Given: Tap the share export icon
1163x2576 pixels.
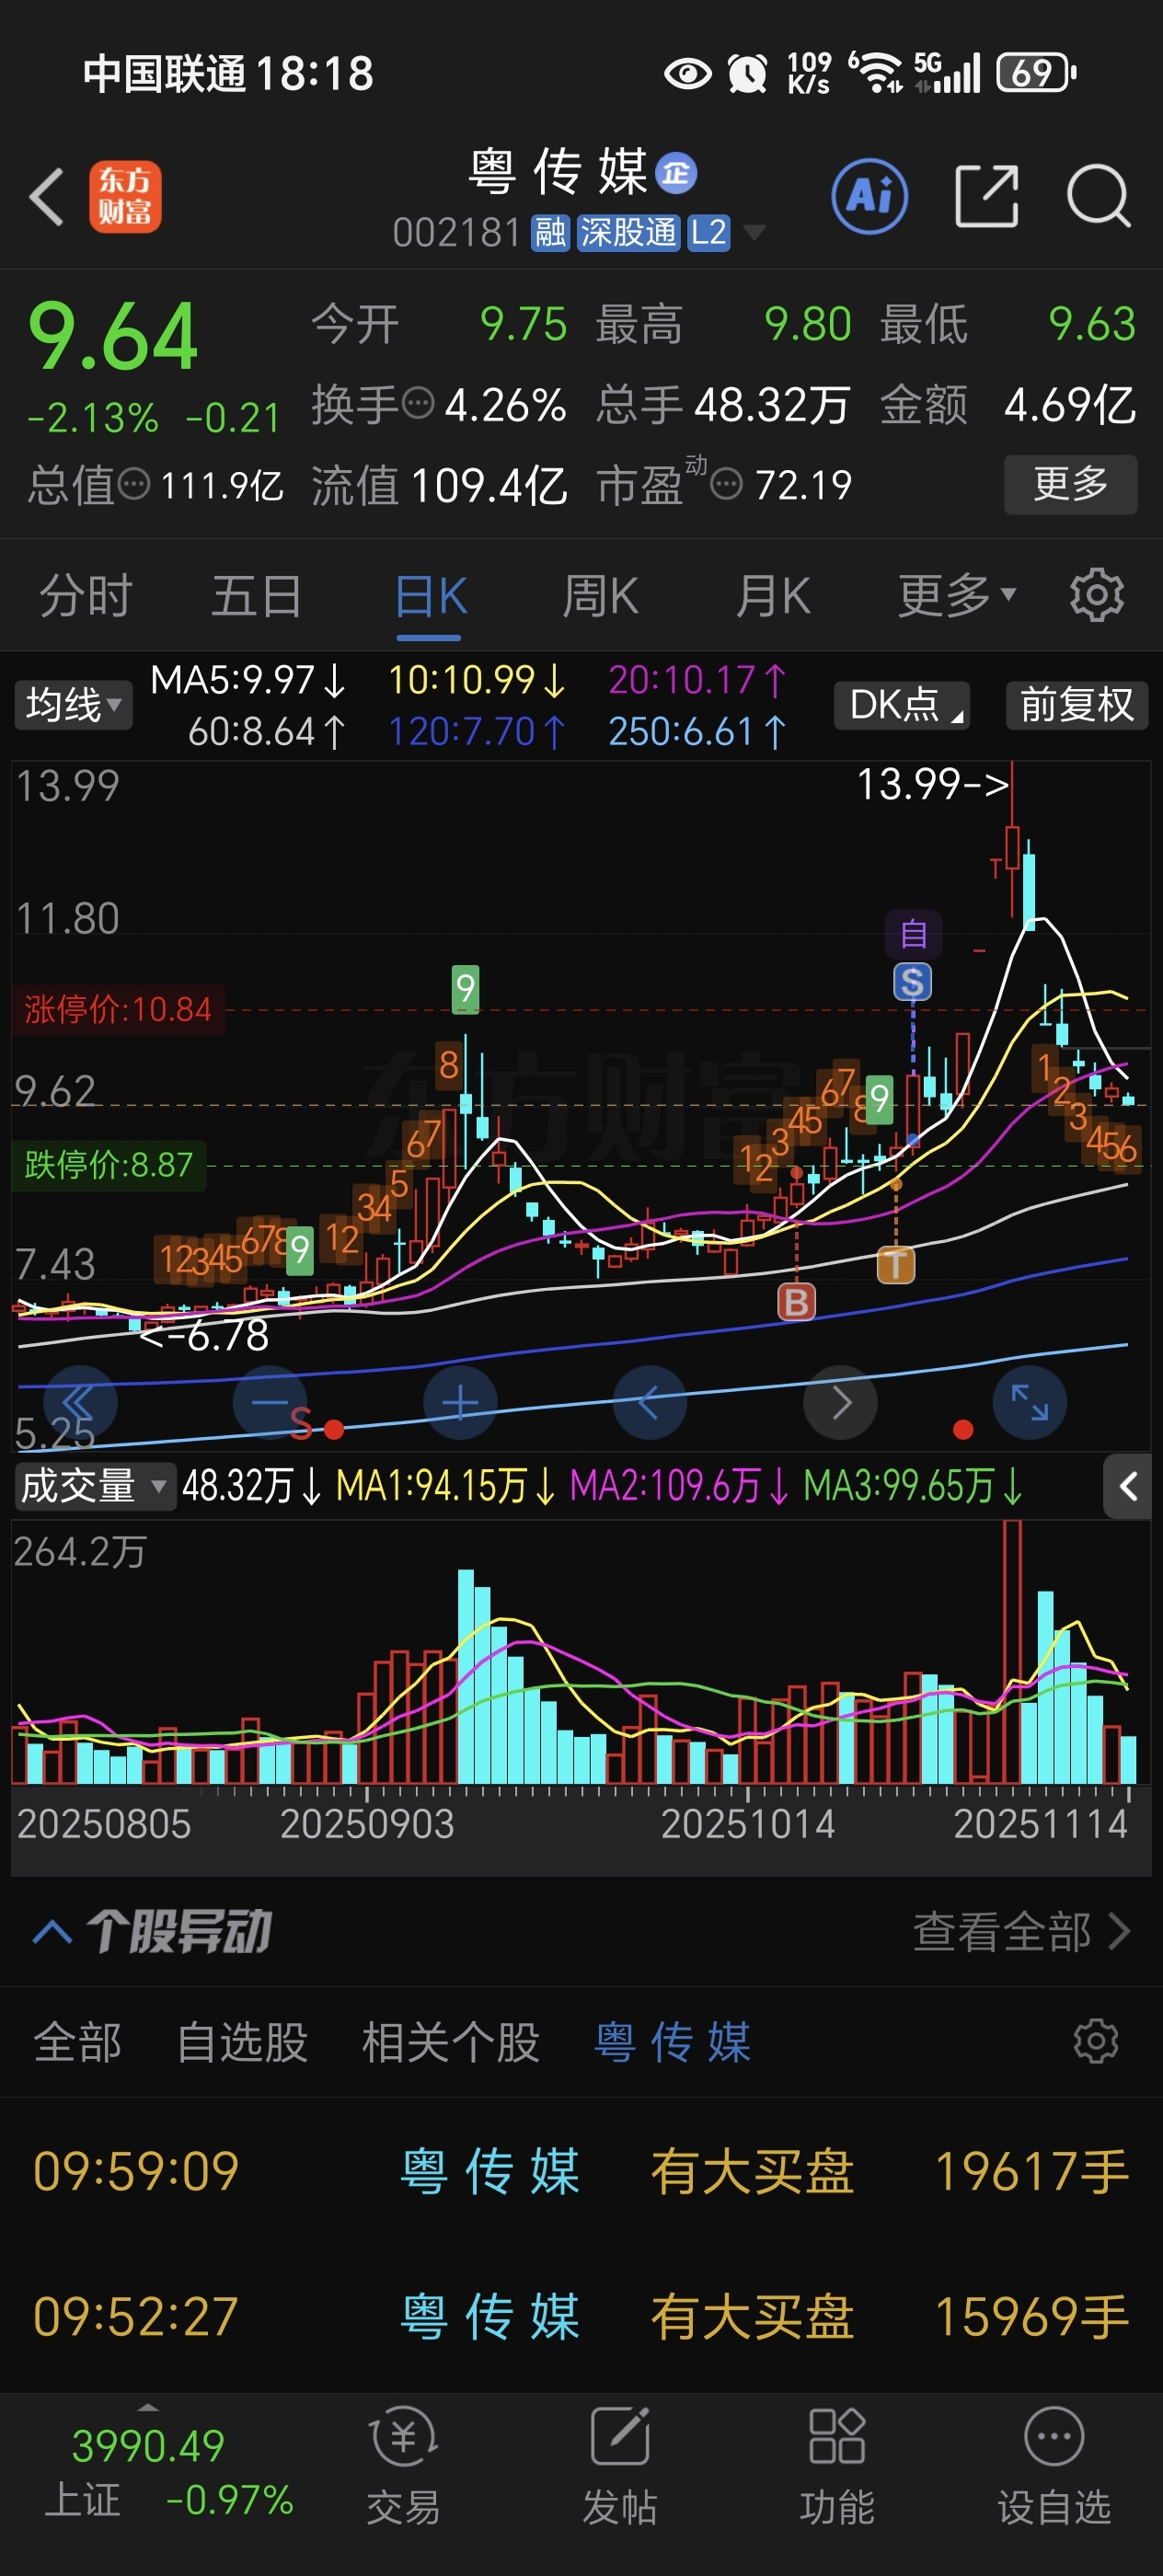Looking at the screenshot, I should click(986, 196).
